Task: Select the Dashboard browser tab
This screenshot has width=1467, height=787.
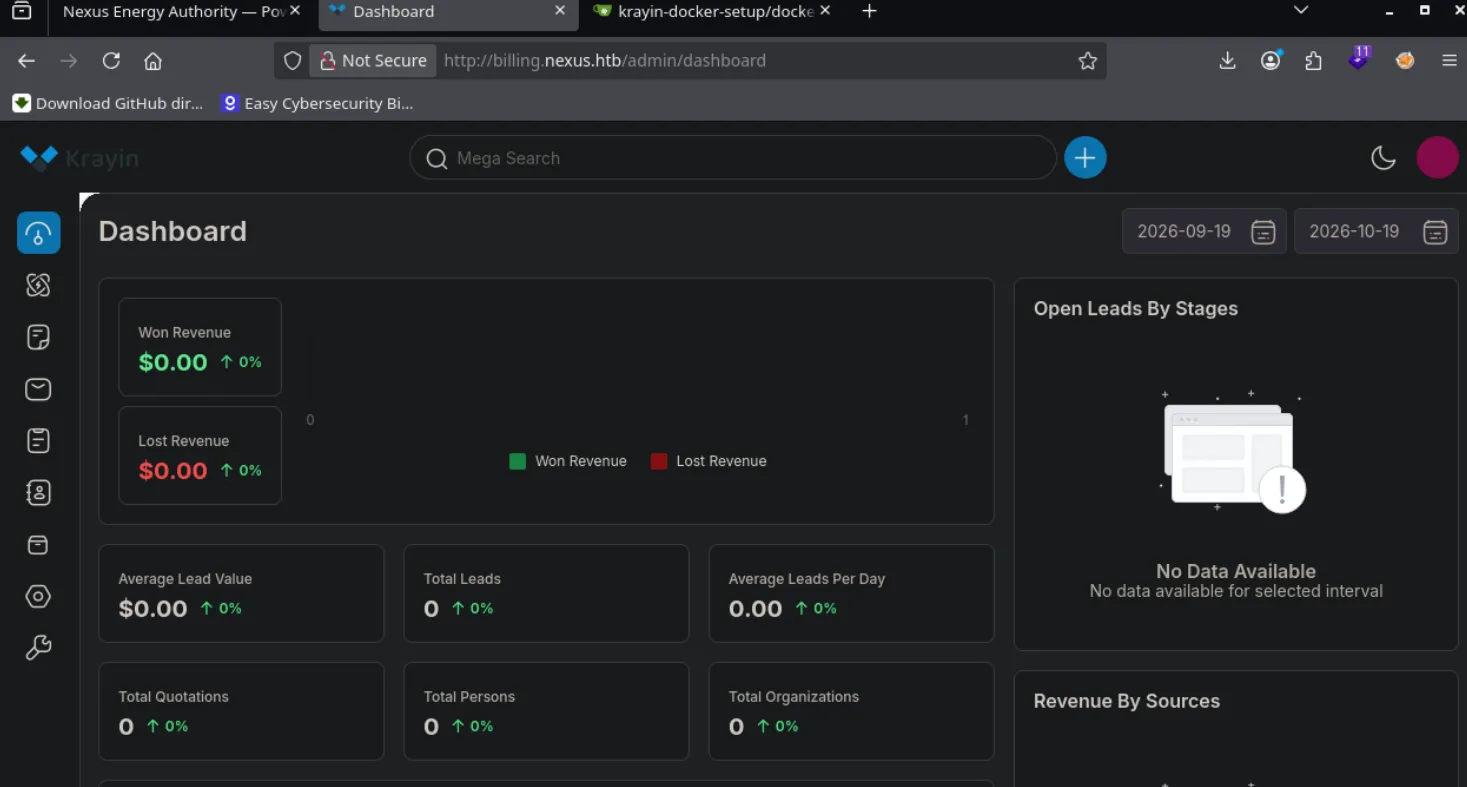Action: pyautogui.click(x=448, y=11)
